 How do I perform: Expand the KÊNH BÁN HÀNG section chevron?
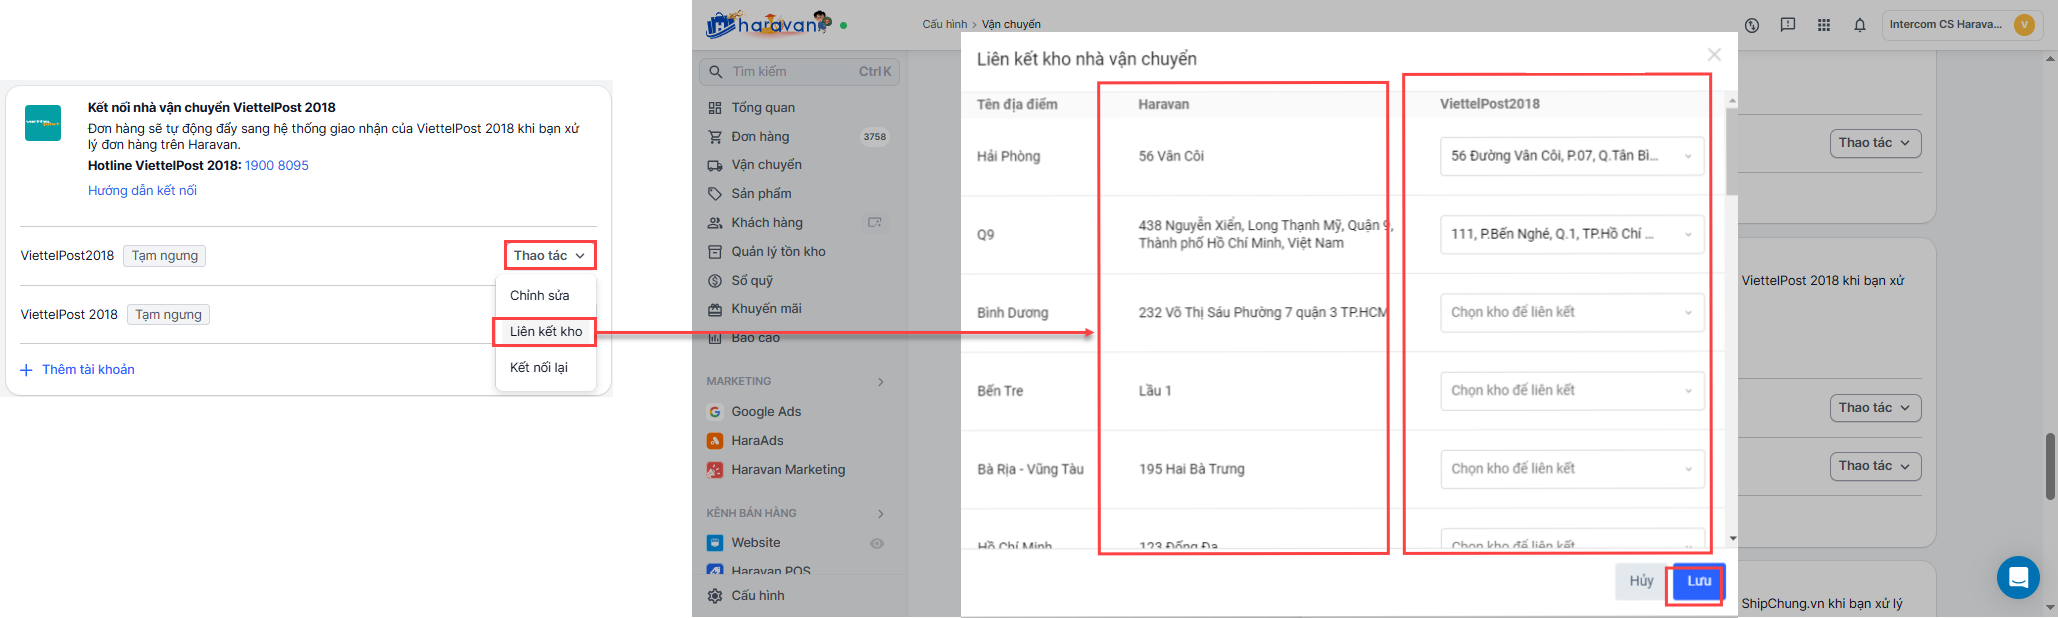click(x=881, y=514)
